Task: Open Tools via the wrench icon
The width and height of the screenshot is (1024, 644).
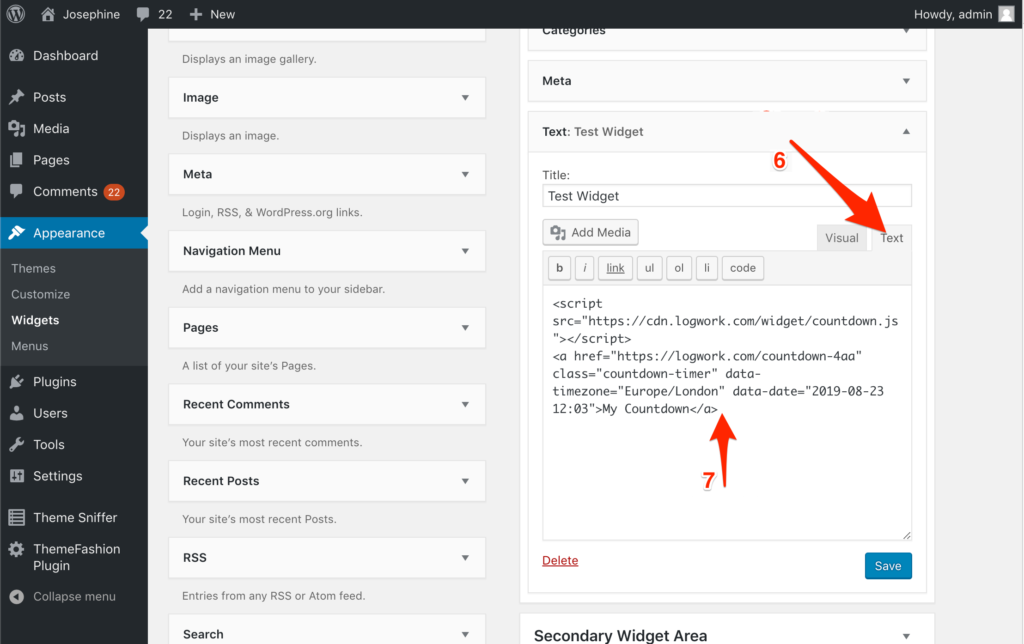Action: click(16, 445)
